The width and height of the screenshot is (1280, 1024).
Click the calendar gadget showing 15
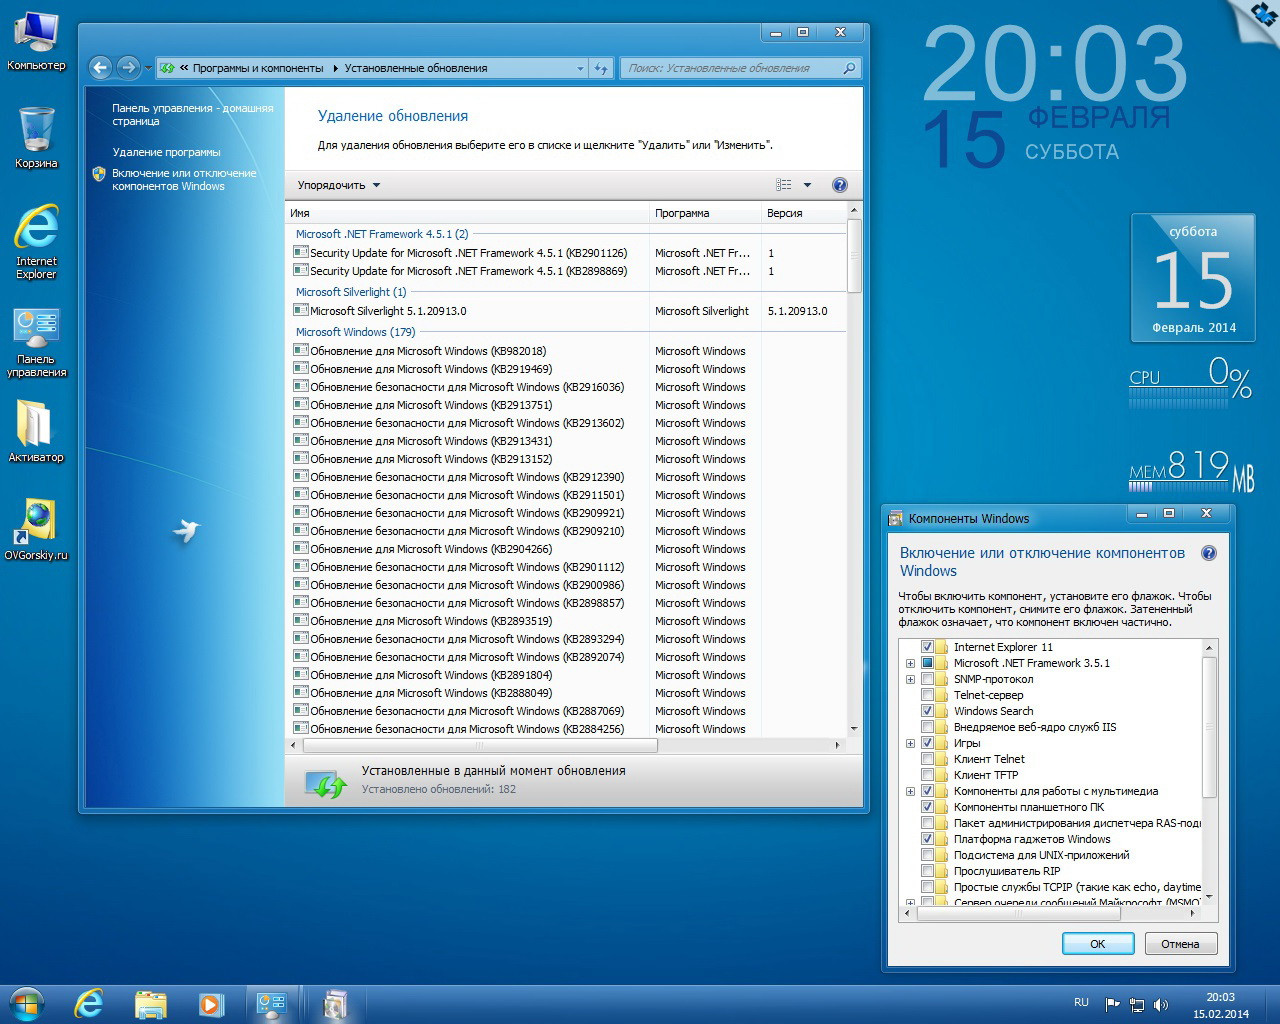[1193, 278]
